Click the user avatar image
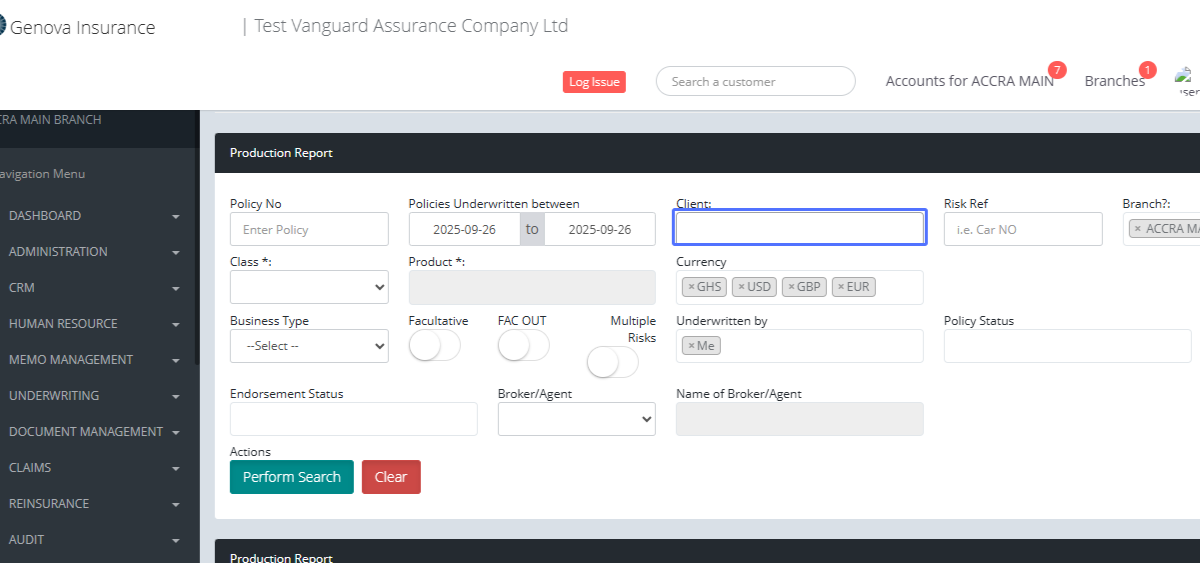This screenshot has height=563, width=1200. point(1187,80)
